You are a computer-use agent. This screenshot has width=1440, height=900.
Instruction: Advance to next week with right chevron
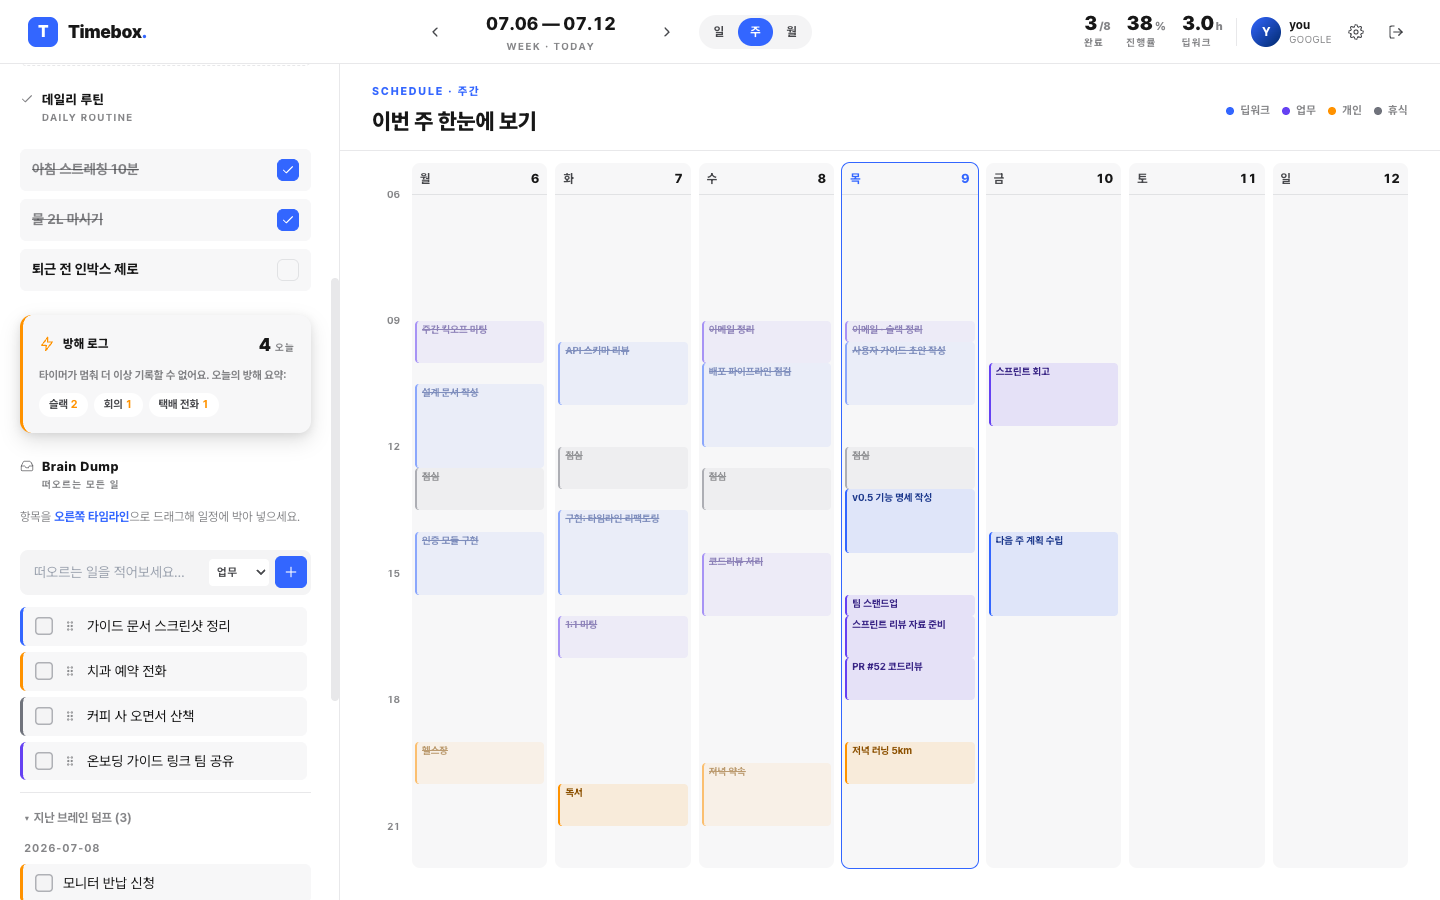coord(667,32)
